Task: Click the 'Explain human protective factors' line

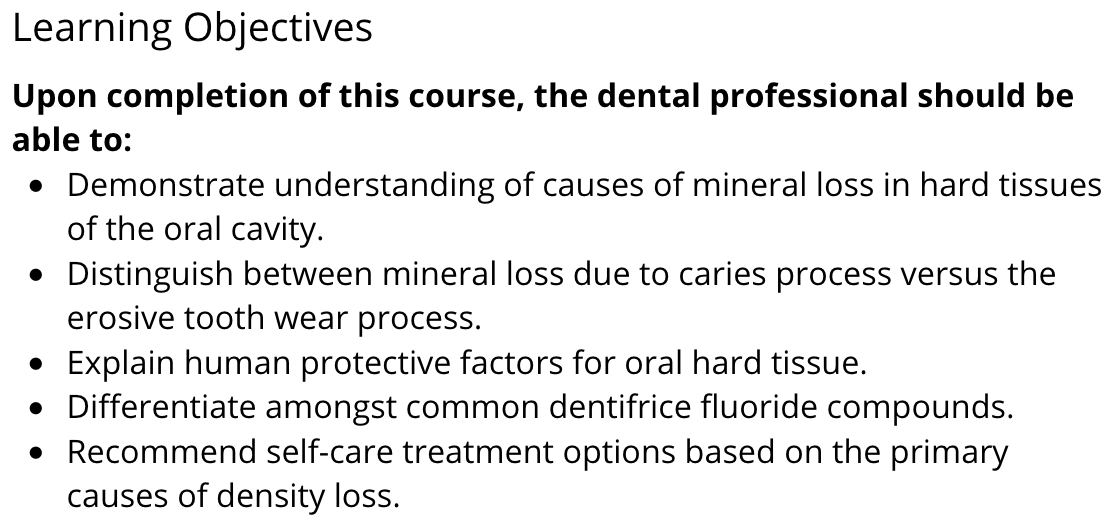Action: coord(467,363)
